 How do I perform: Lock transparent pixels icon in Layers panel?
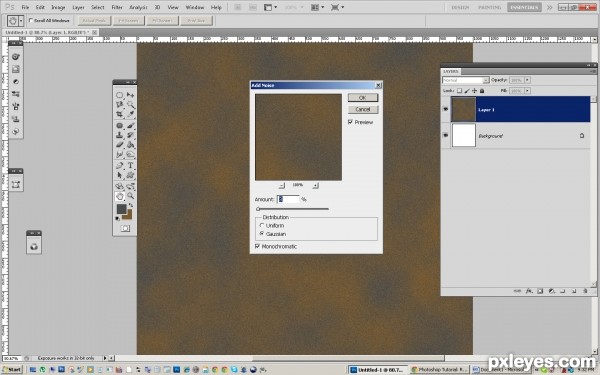point(459,91)
